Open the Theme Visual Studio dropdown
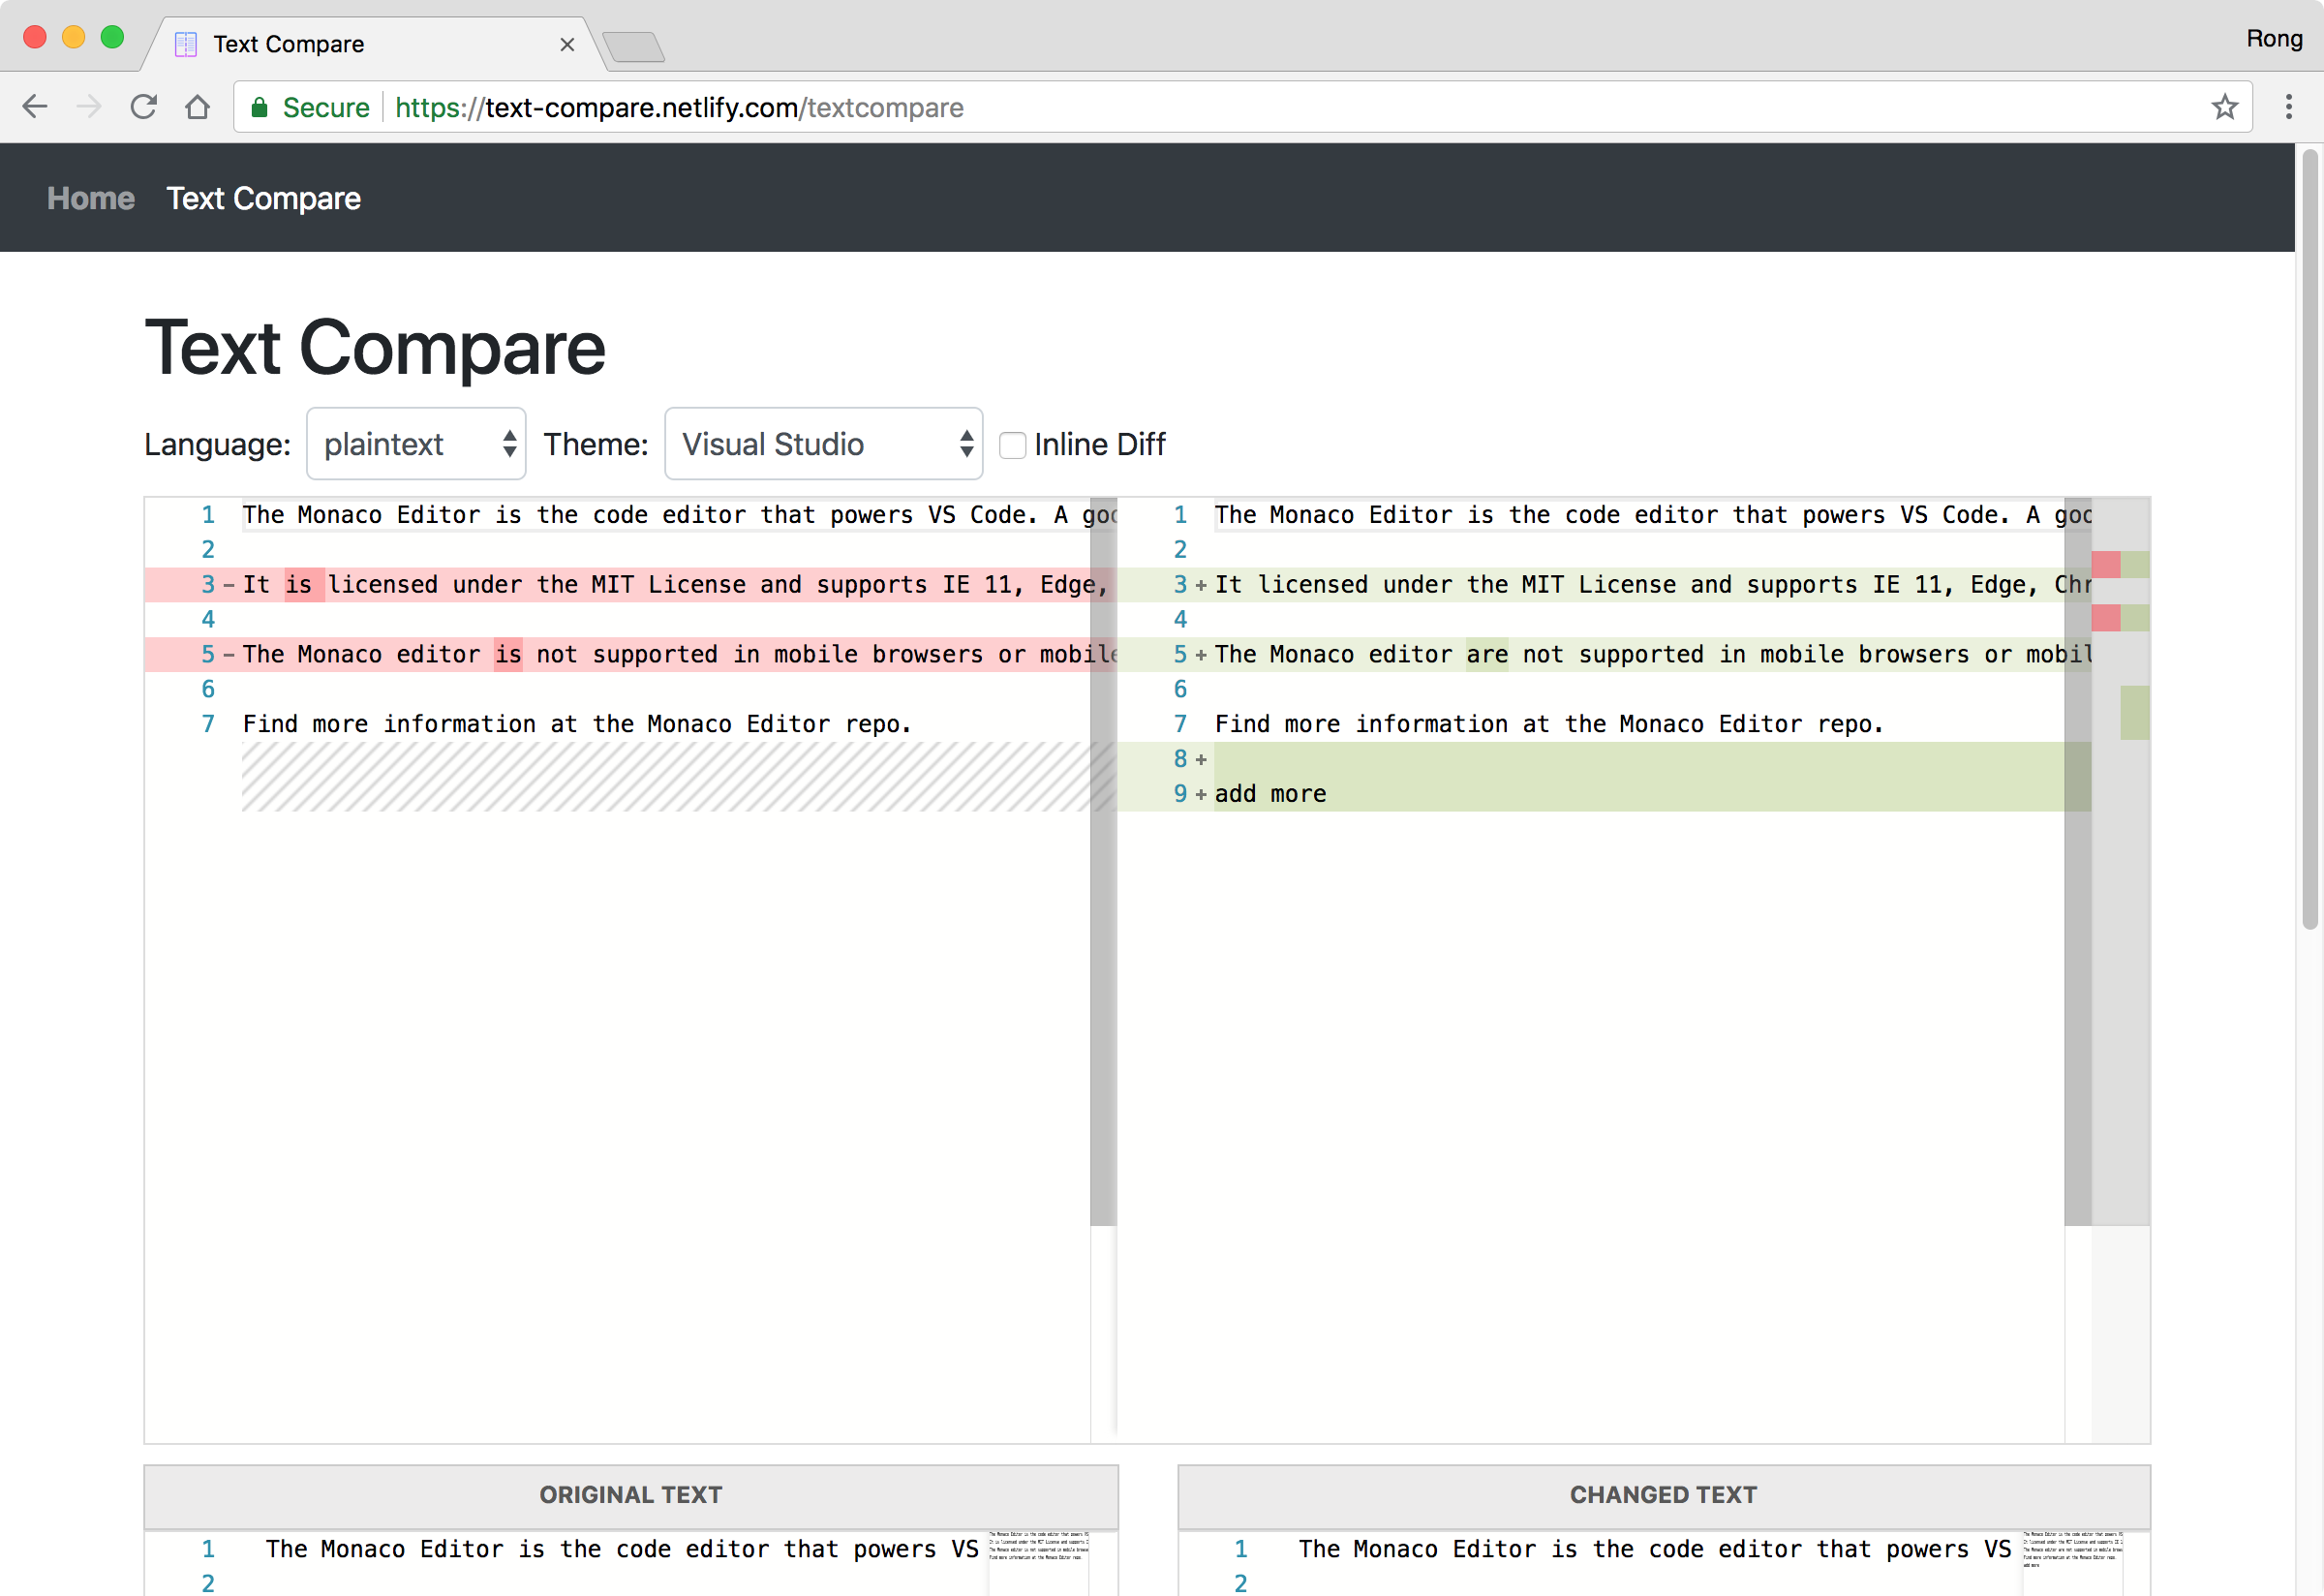 tap(822, 443)
